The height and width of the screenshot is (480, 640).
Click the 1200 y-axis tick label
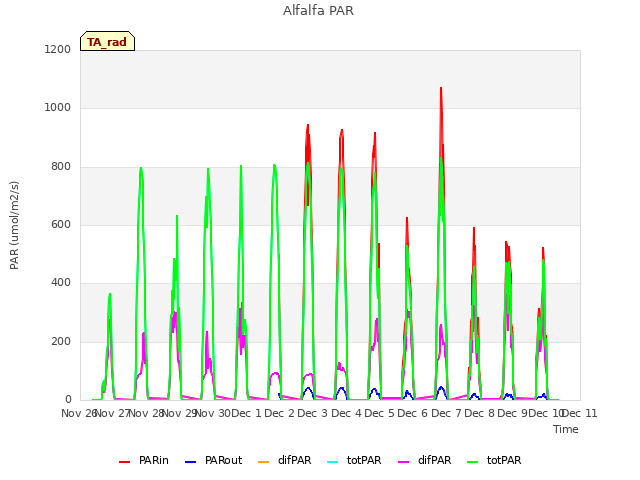pos(58,49)
